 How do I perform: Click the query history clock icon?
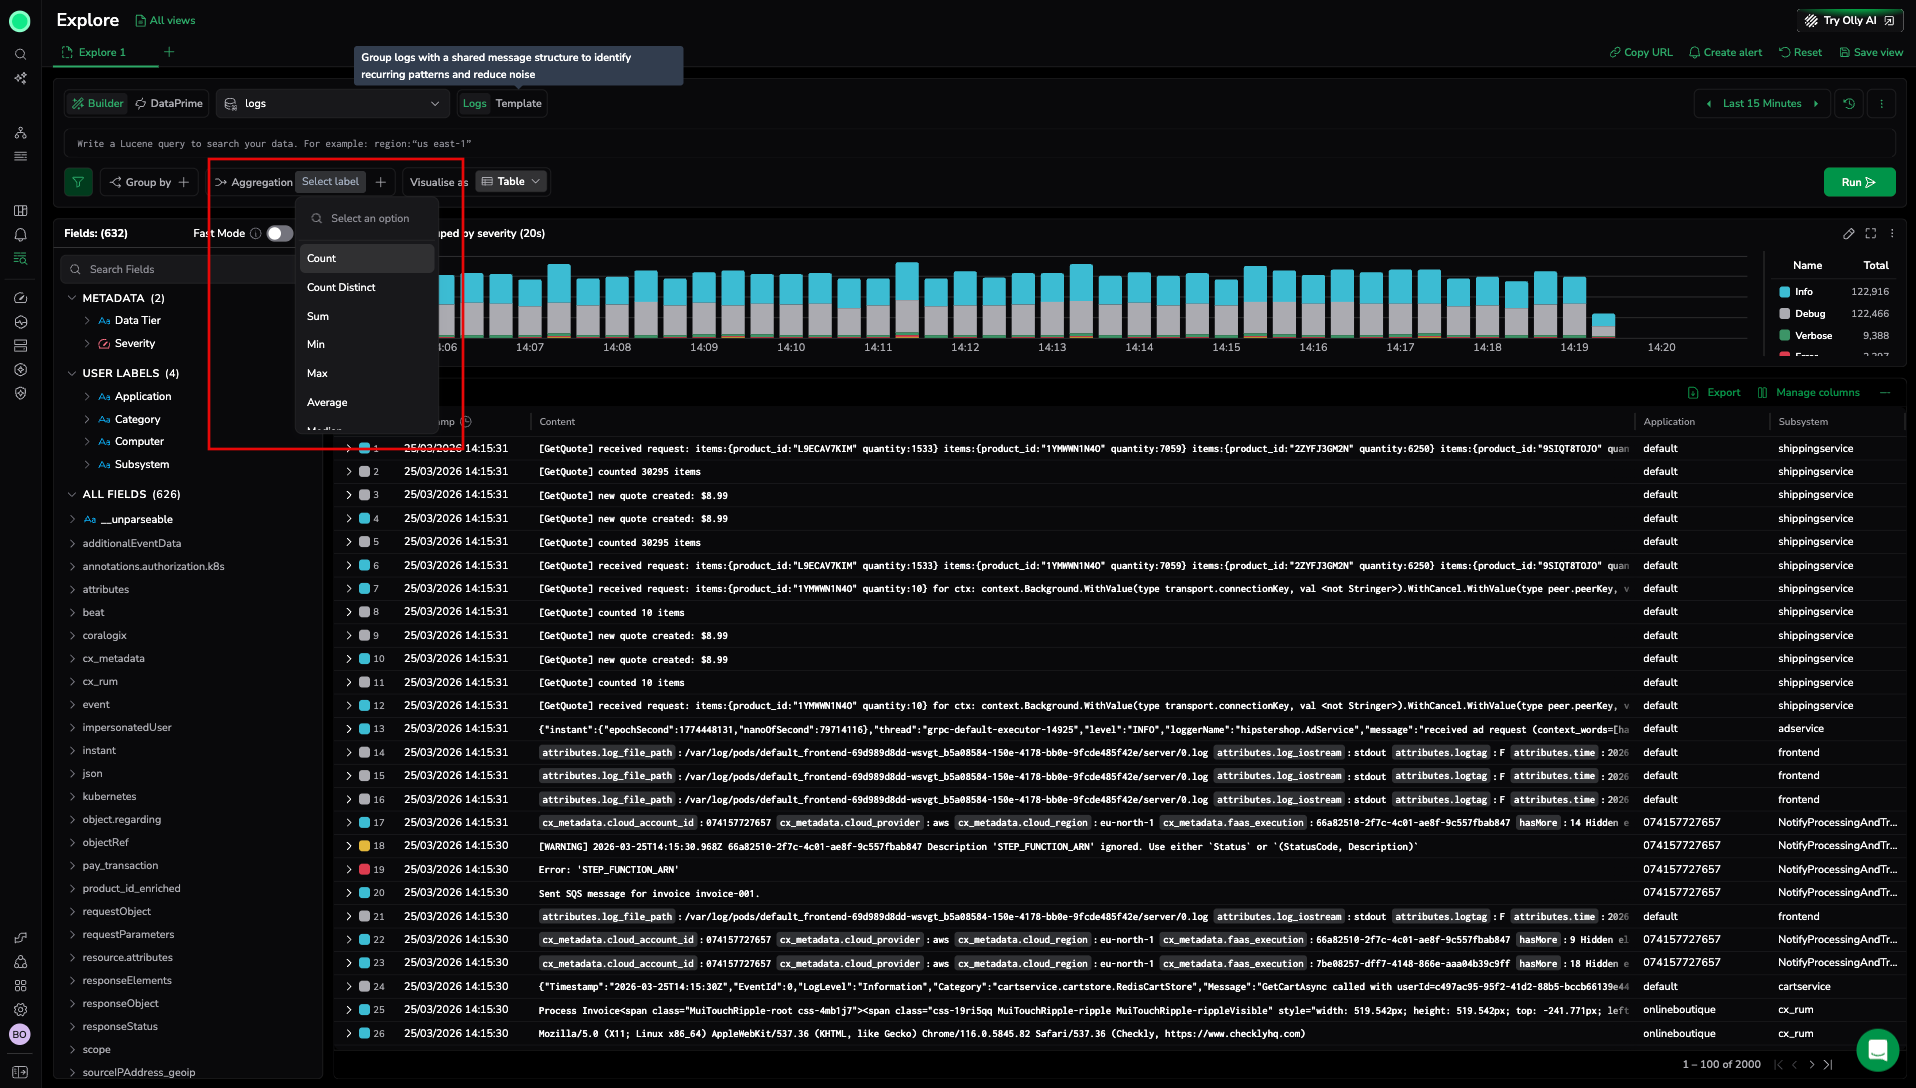(x=1849, y=104)
